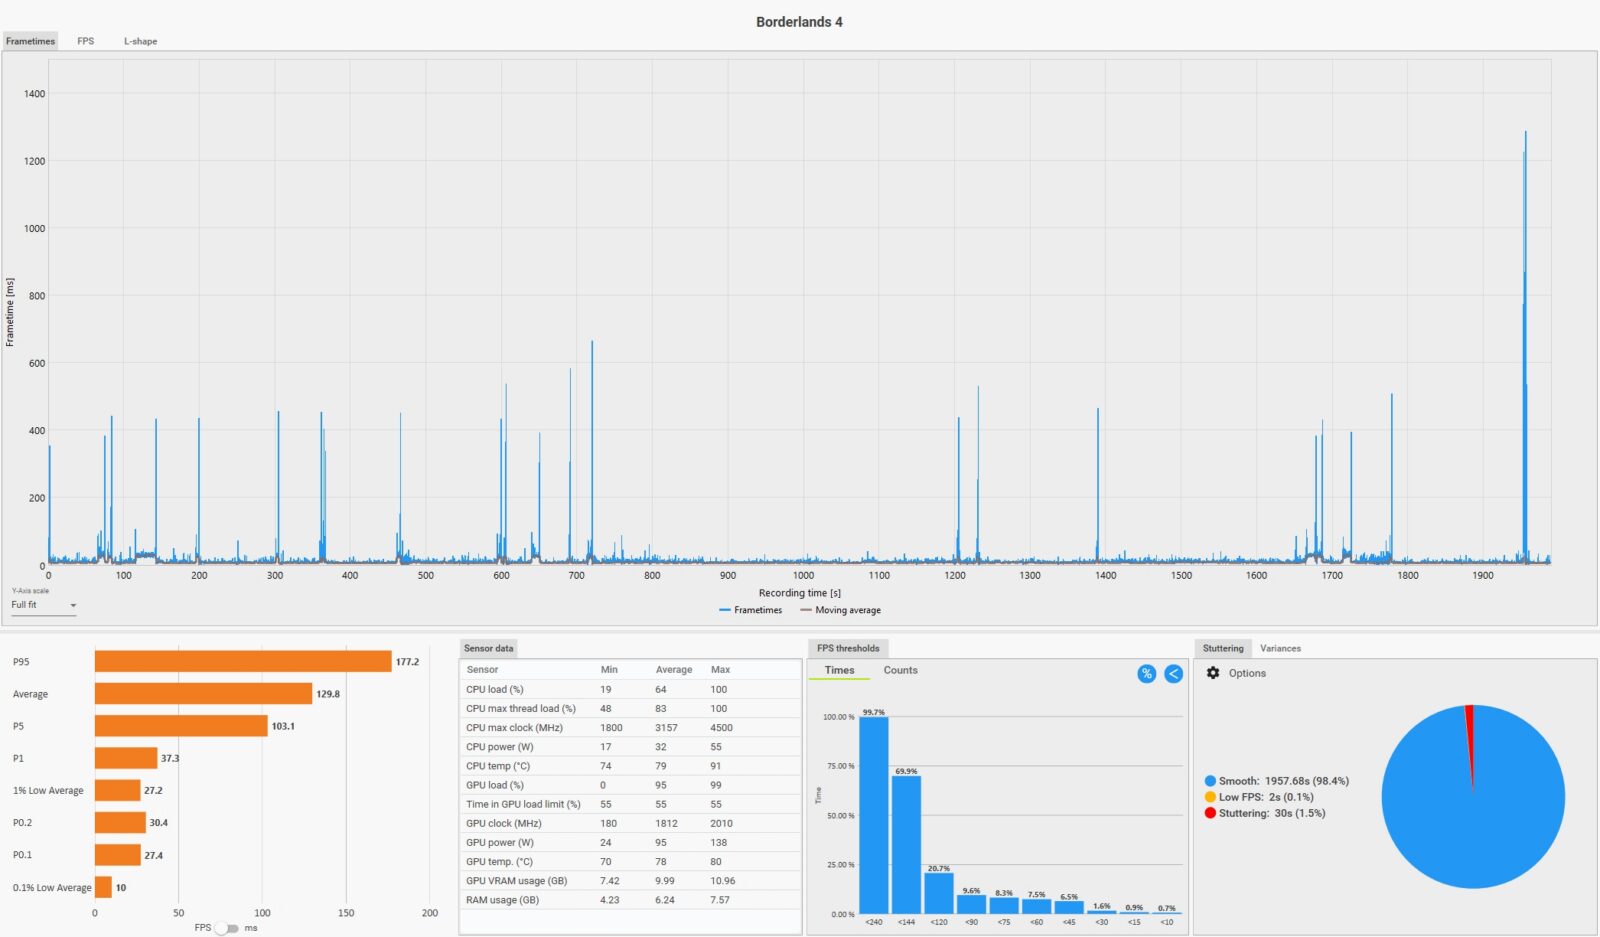1600x937 pixels.
Task: Click the Options label in Stuttering panel
Action: (1247, 673)
